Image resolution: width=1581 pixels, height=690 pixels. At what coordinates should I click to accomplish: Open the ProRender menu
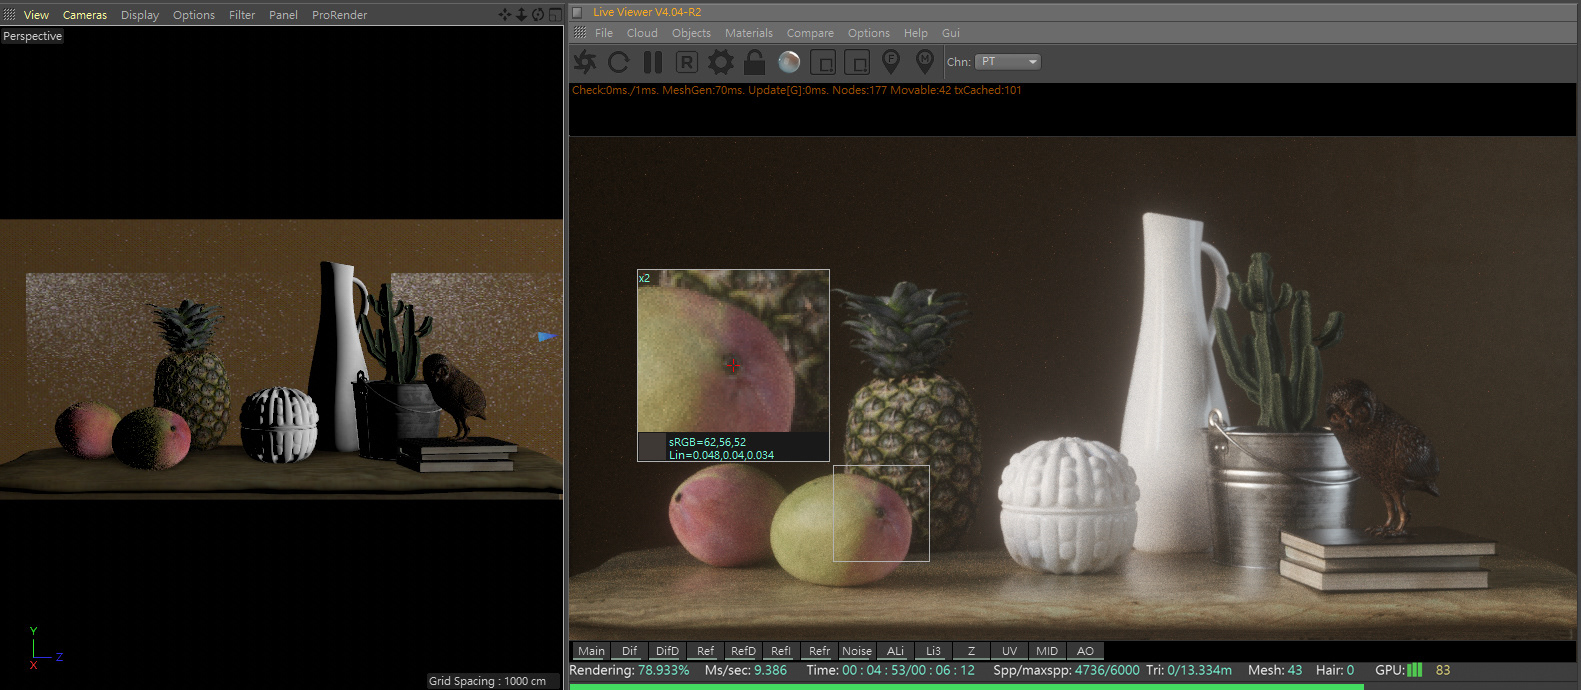click(339, 15)
